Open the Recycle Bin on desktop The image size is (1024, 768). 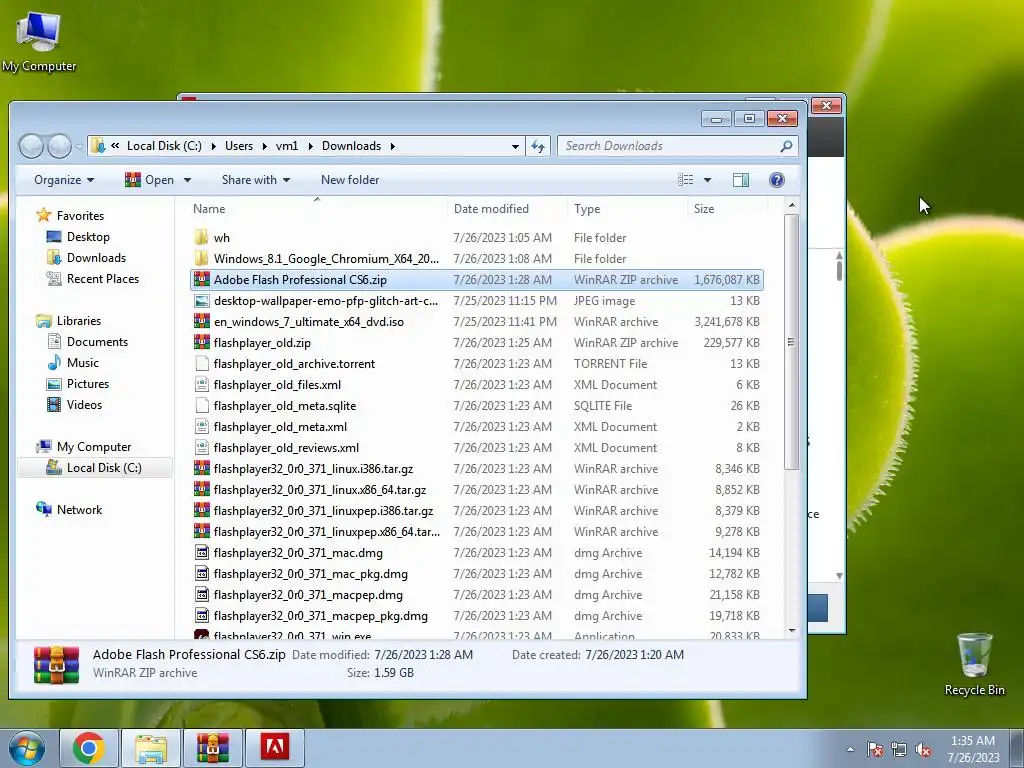(x=974, y=664)
